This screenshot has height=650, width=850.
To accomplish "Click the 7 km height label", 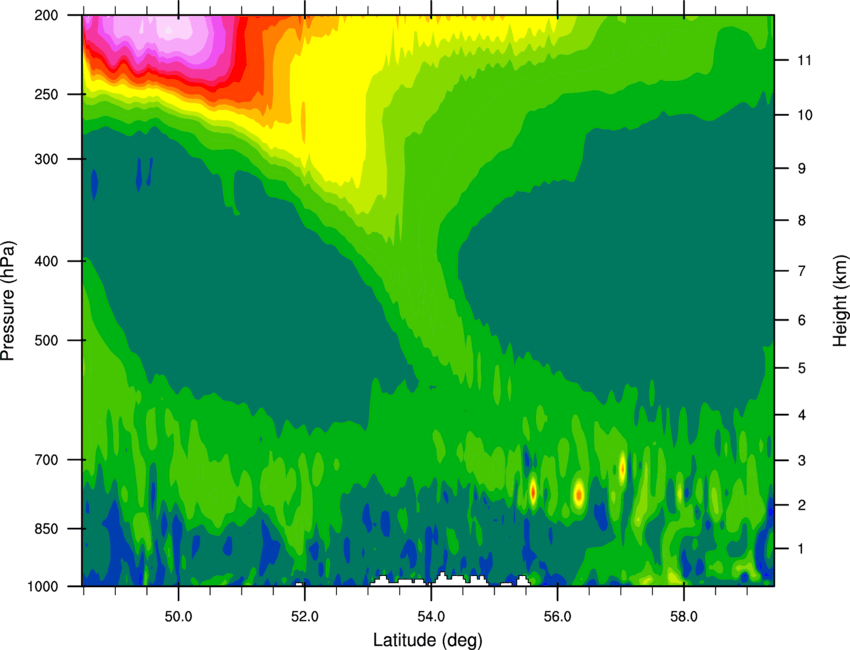I will pyautogui.click(x=802, y=271).
